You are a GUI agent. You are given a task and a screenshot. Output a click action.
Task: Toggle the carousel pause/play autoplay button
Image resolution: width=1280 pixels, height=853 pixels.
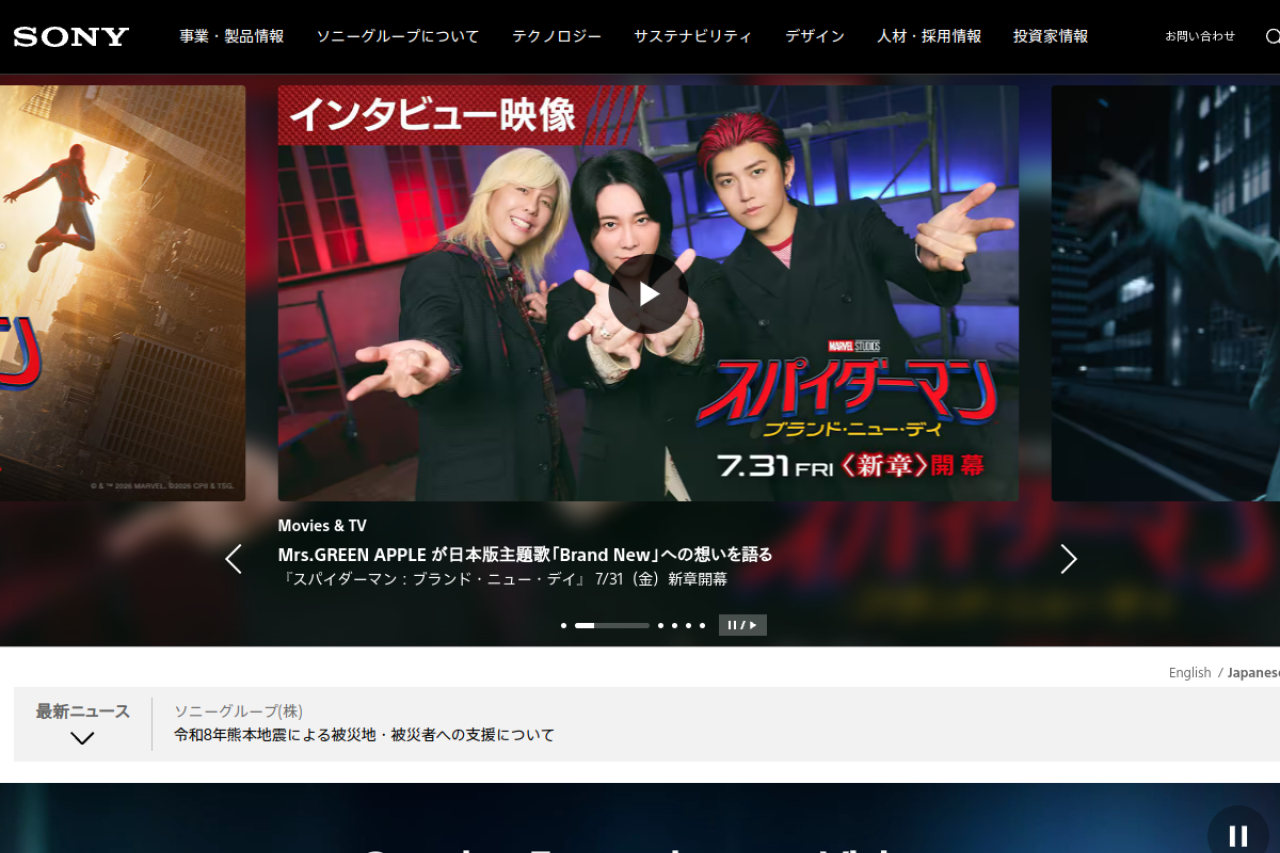point(743,625)
